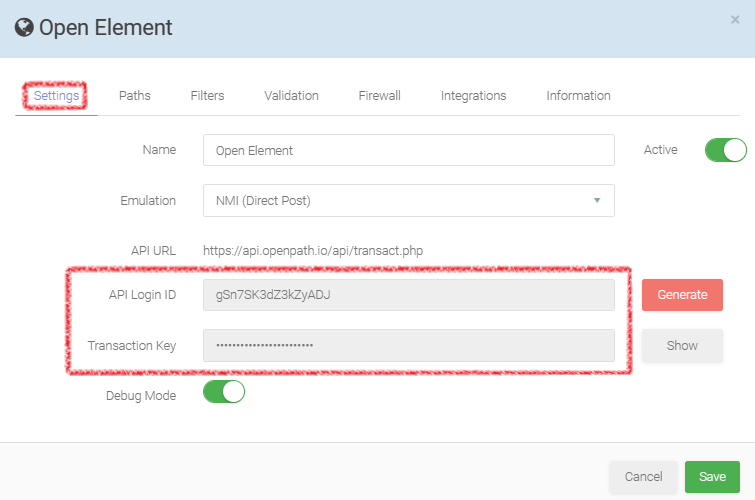Expand the Emulation dropdown

[x=408, y=200]
